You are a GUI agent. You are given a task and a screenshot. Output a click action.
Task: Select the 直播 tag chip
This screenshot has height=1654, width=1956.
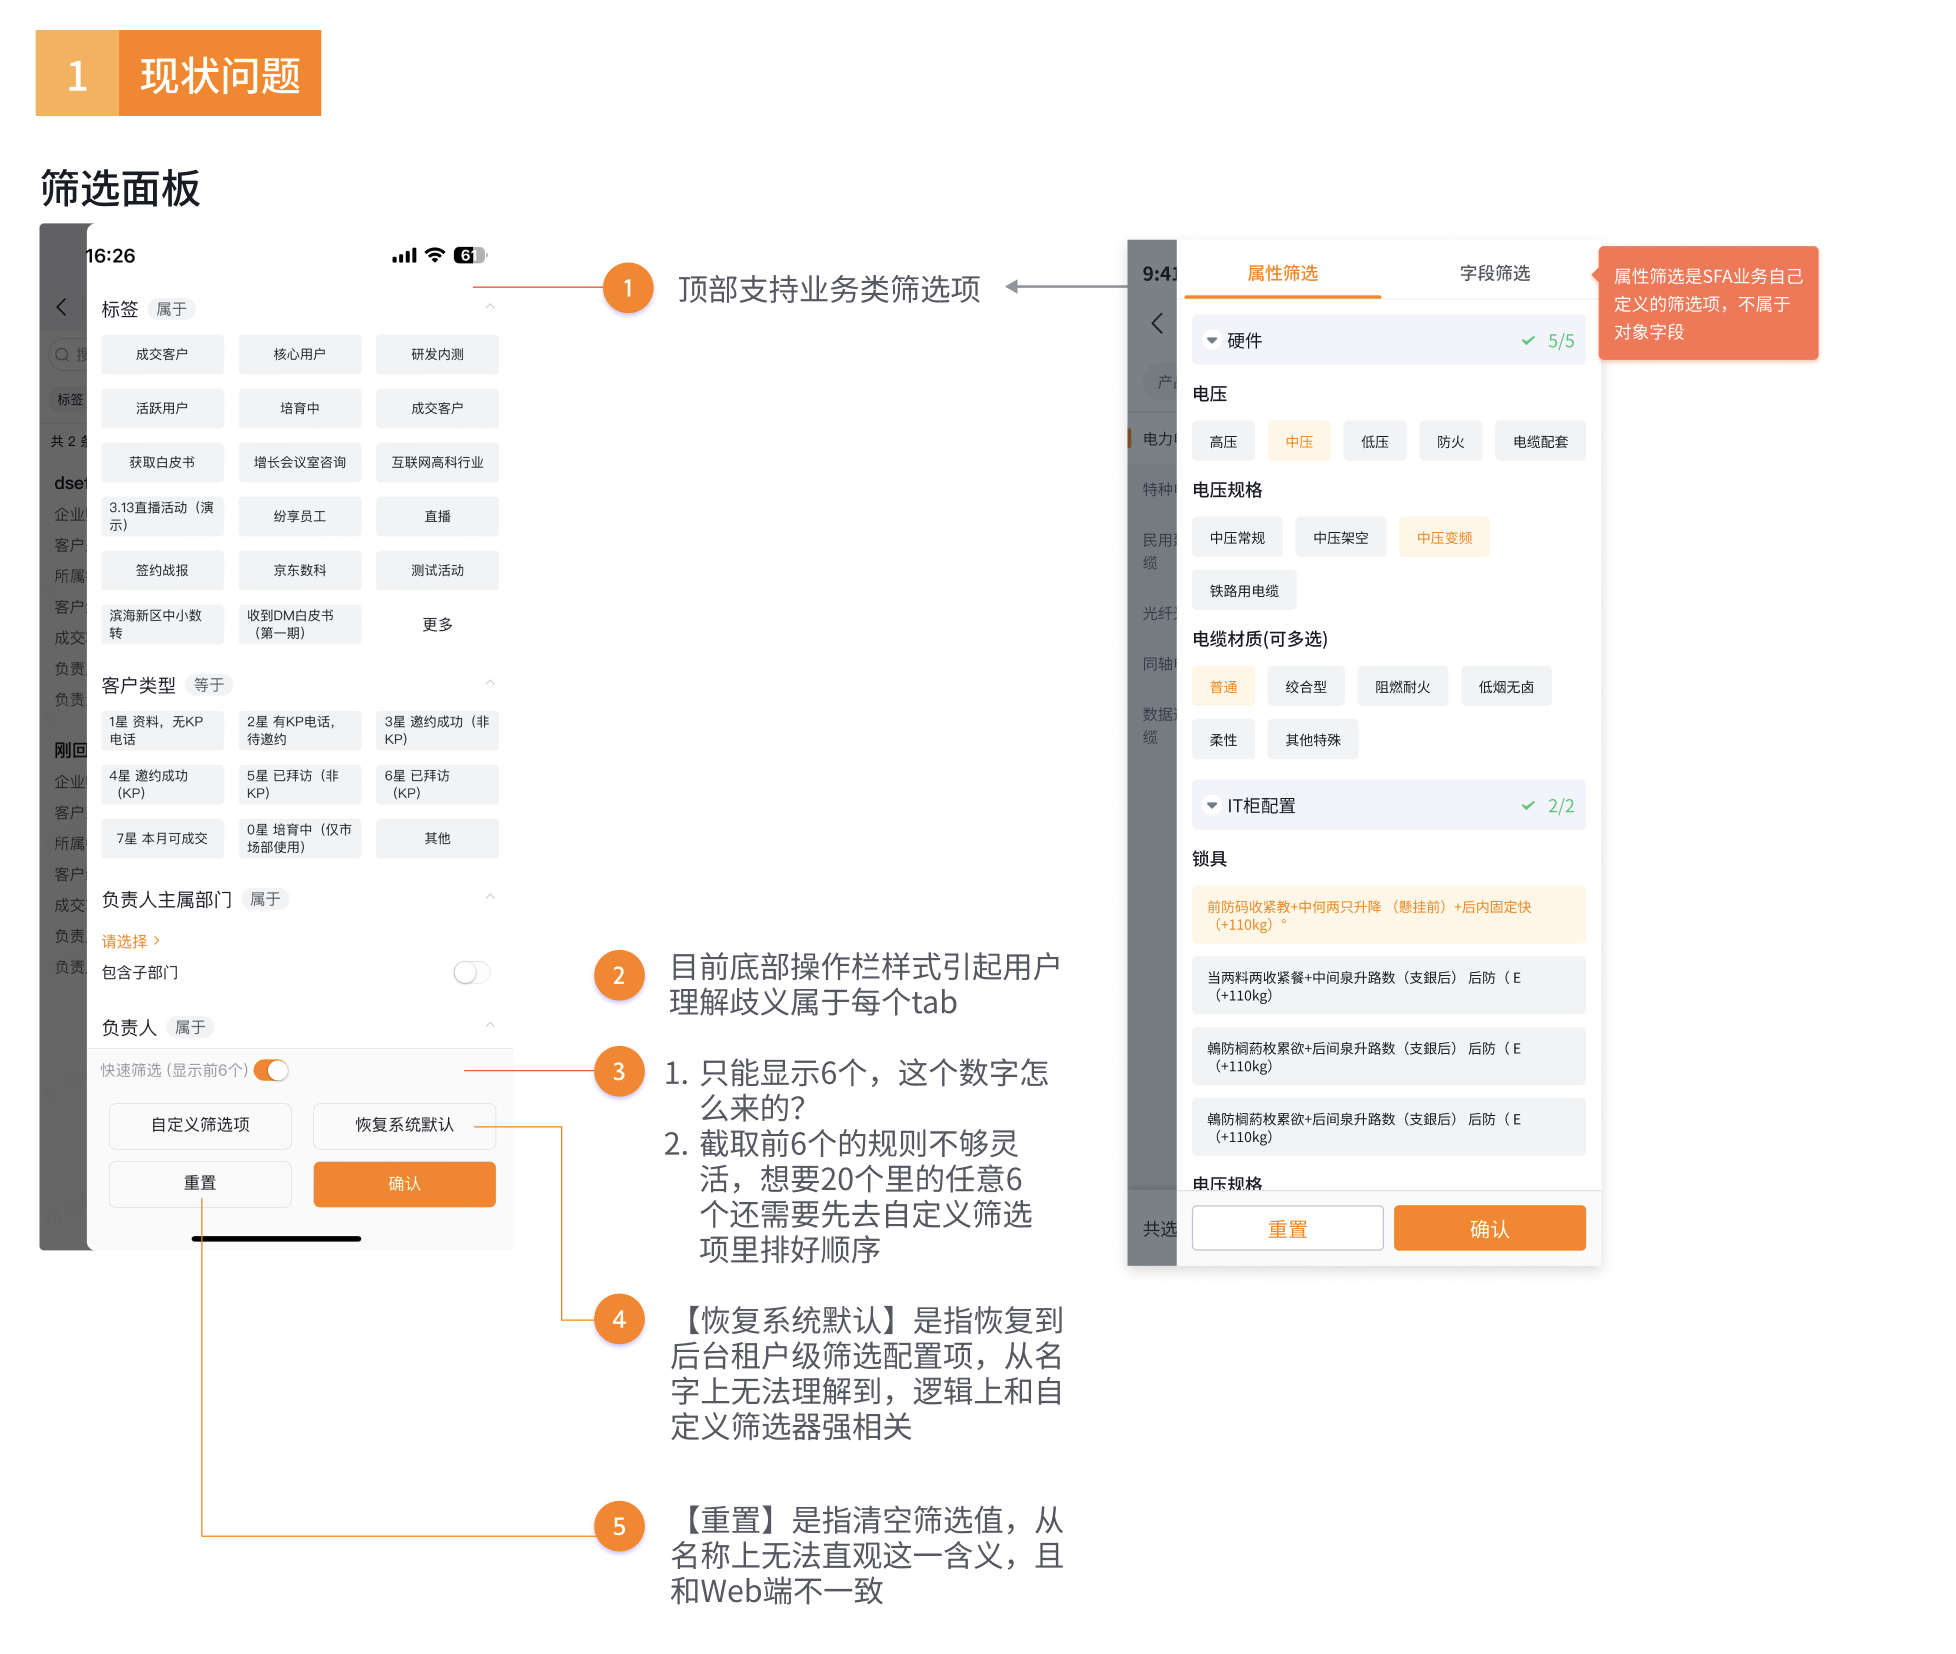[437, 516]
